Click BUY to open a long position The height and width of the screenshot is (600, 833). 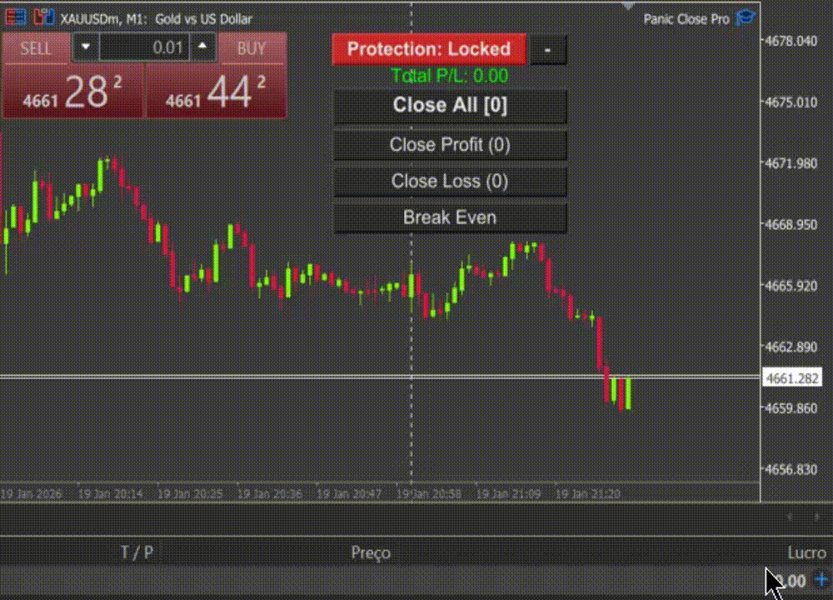point(251,47)
